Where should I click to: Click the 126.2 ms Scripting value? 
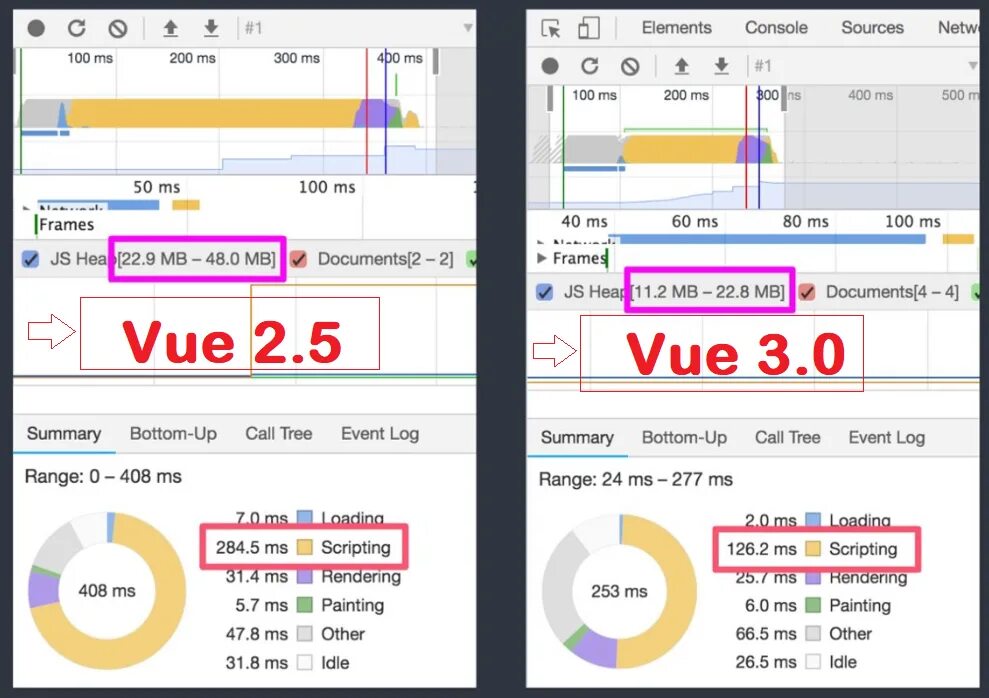pos(761,549)
